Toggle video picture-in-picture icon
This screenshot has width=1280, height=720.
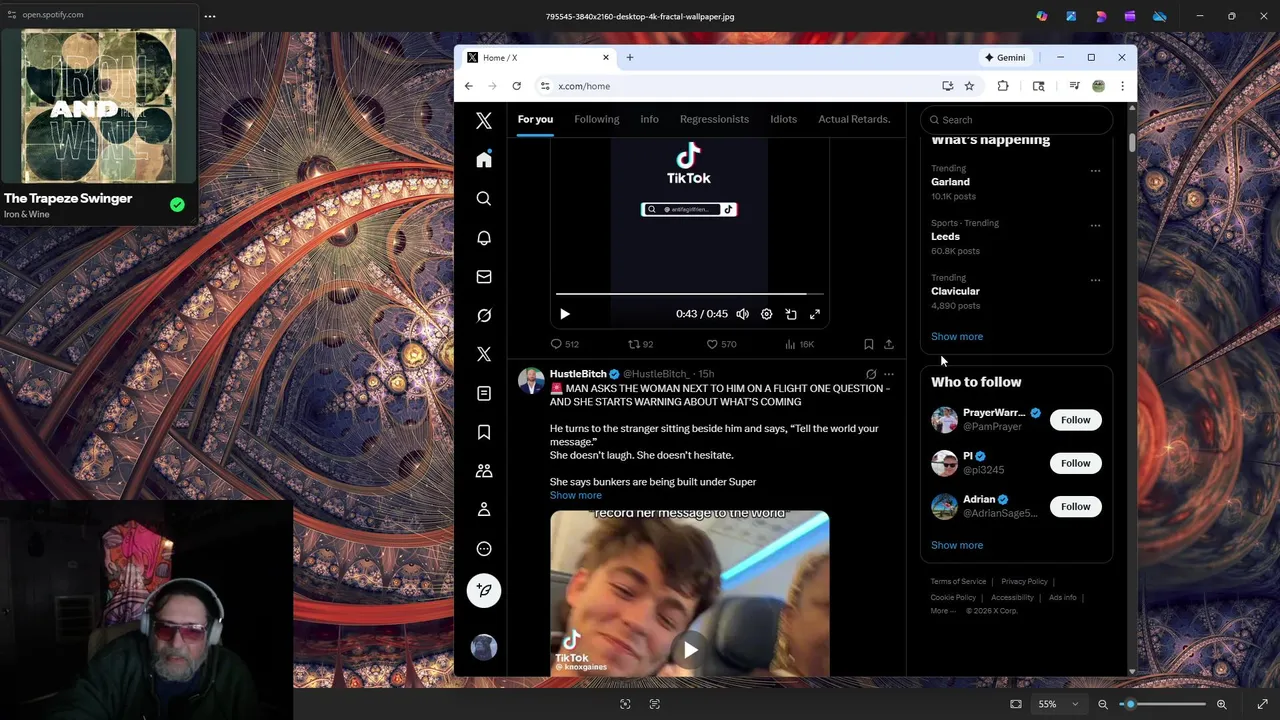(791, 314)
